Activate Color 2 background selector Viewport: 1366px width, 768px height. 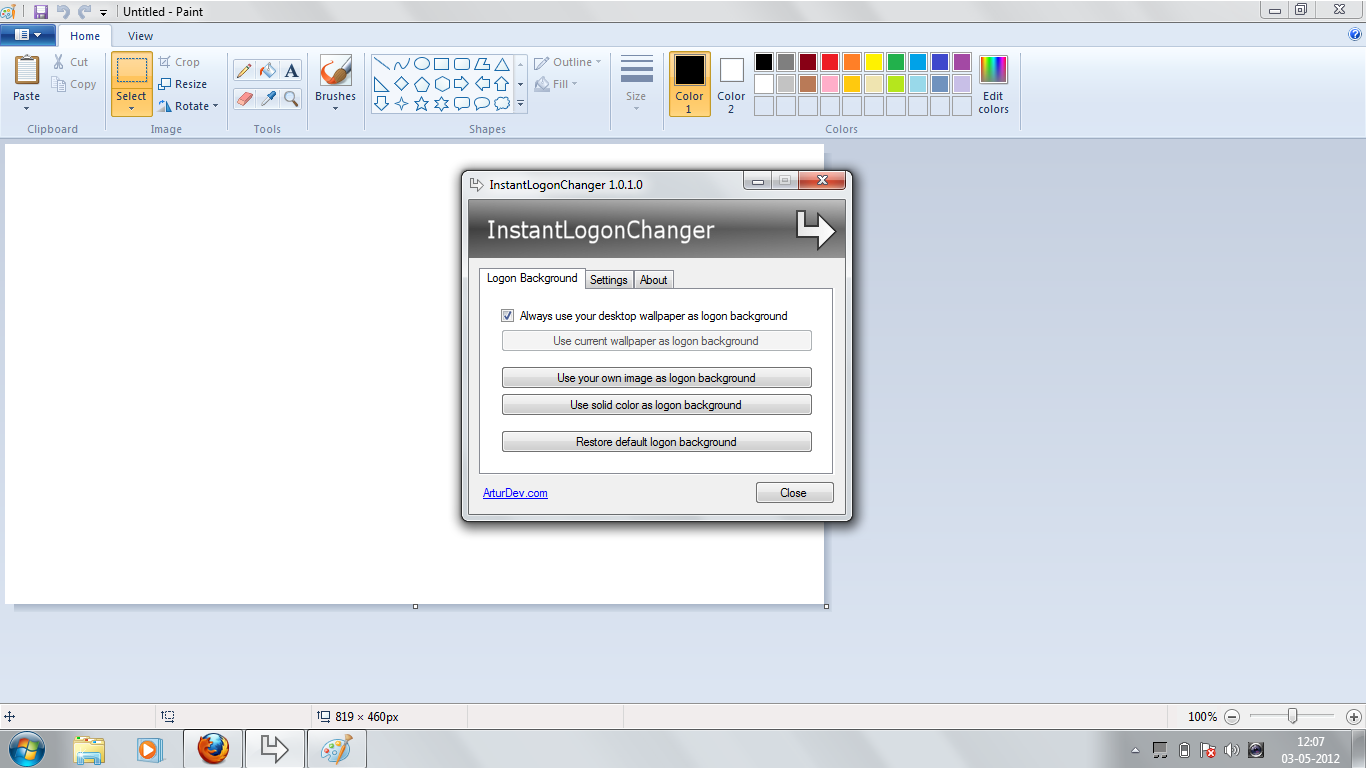731,84
